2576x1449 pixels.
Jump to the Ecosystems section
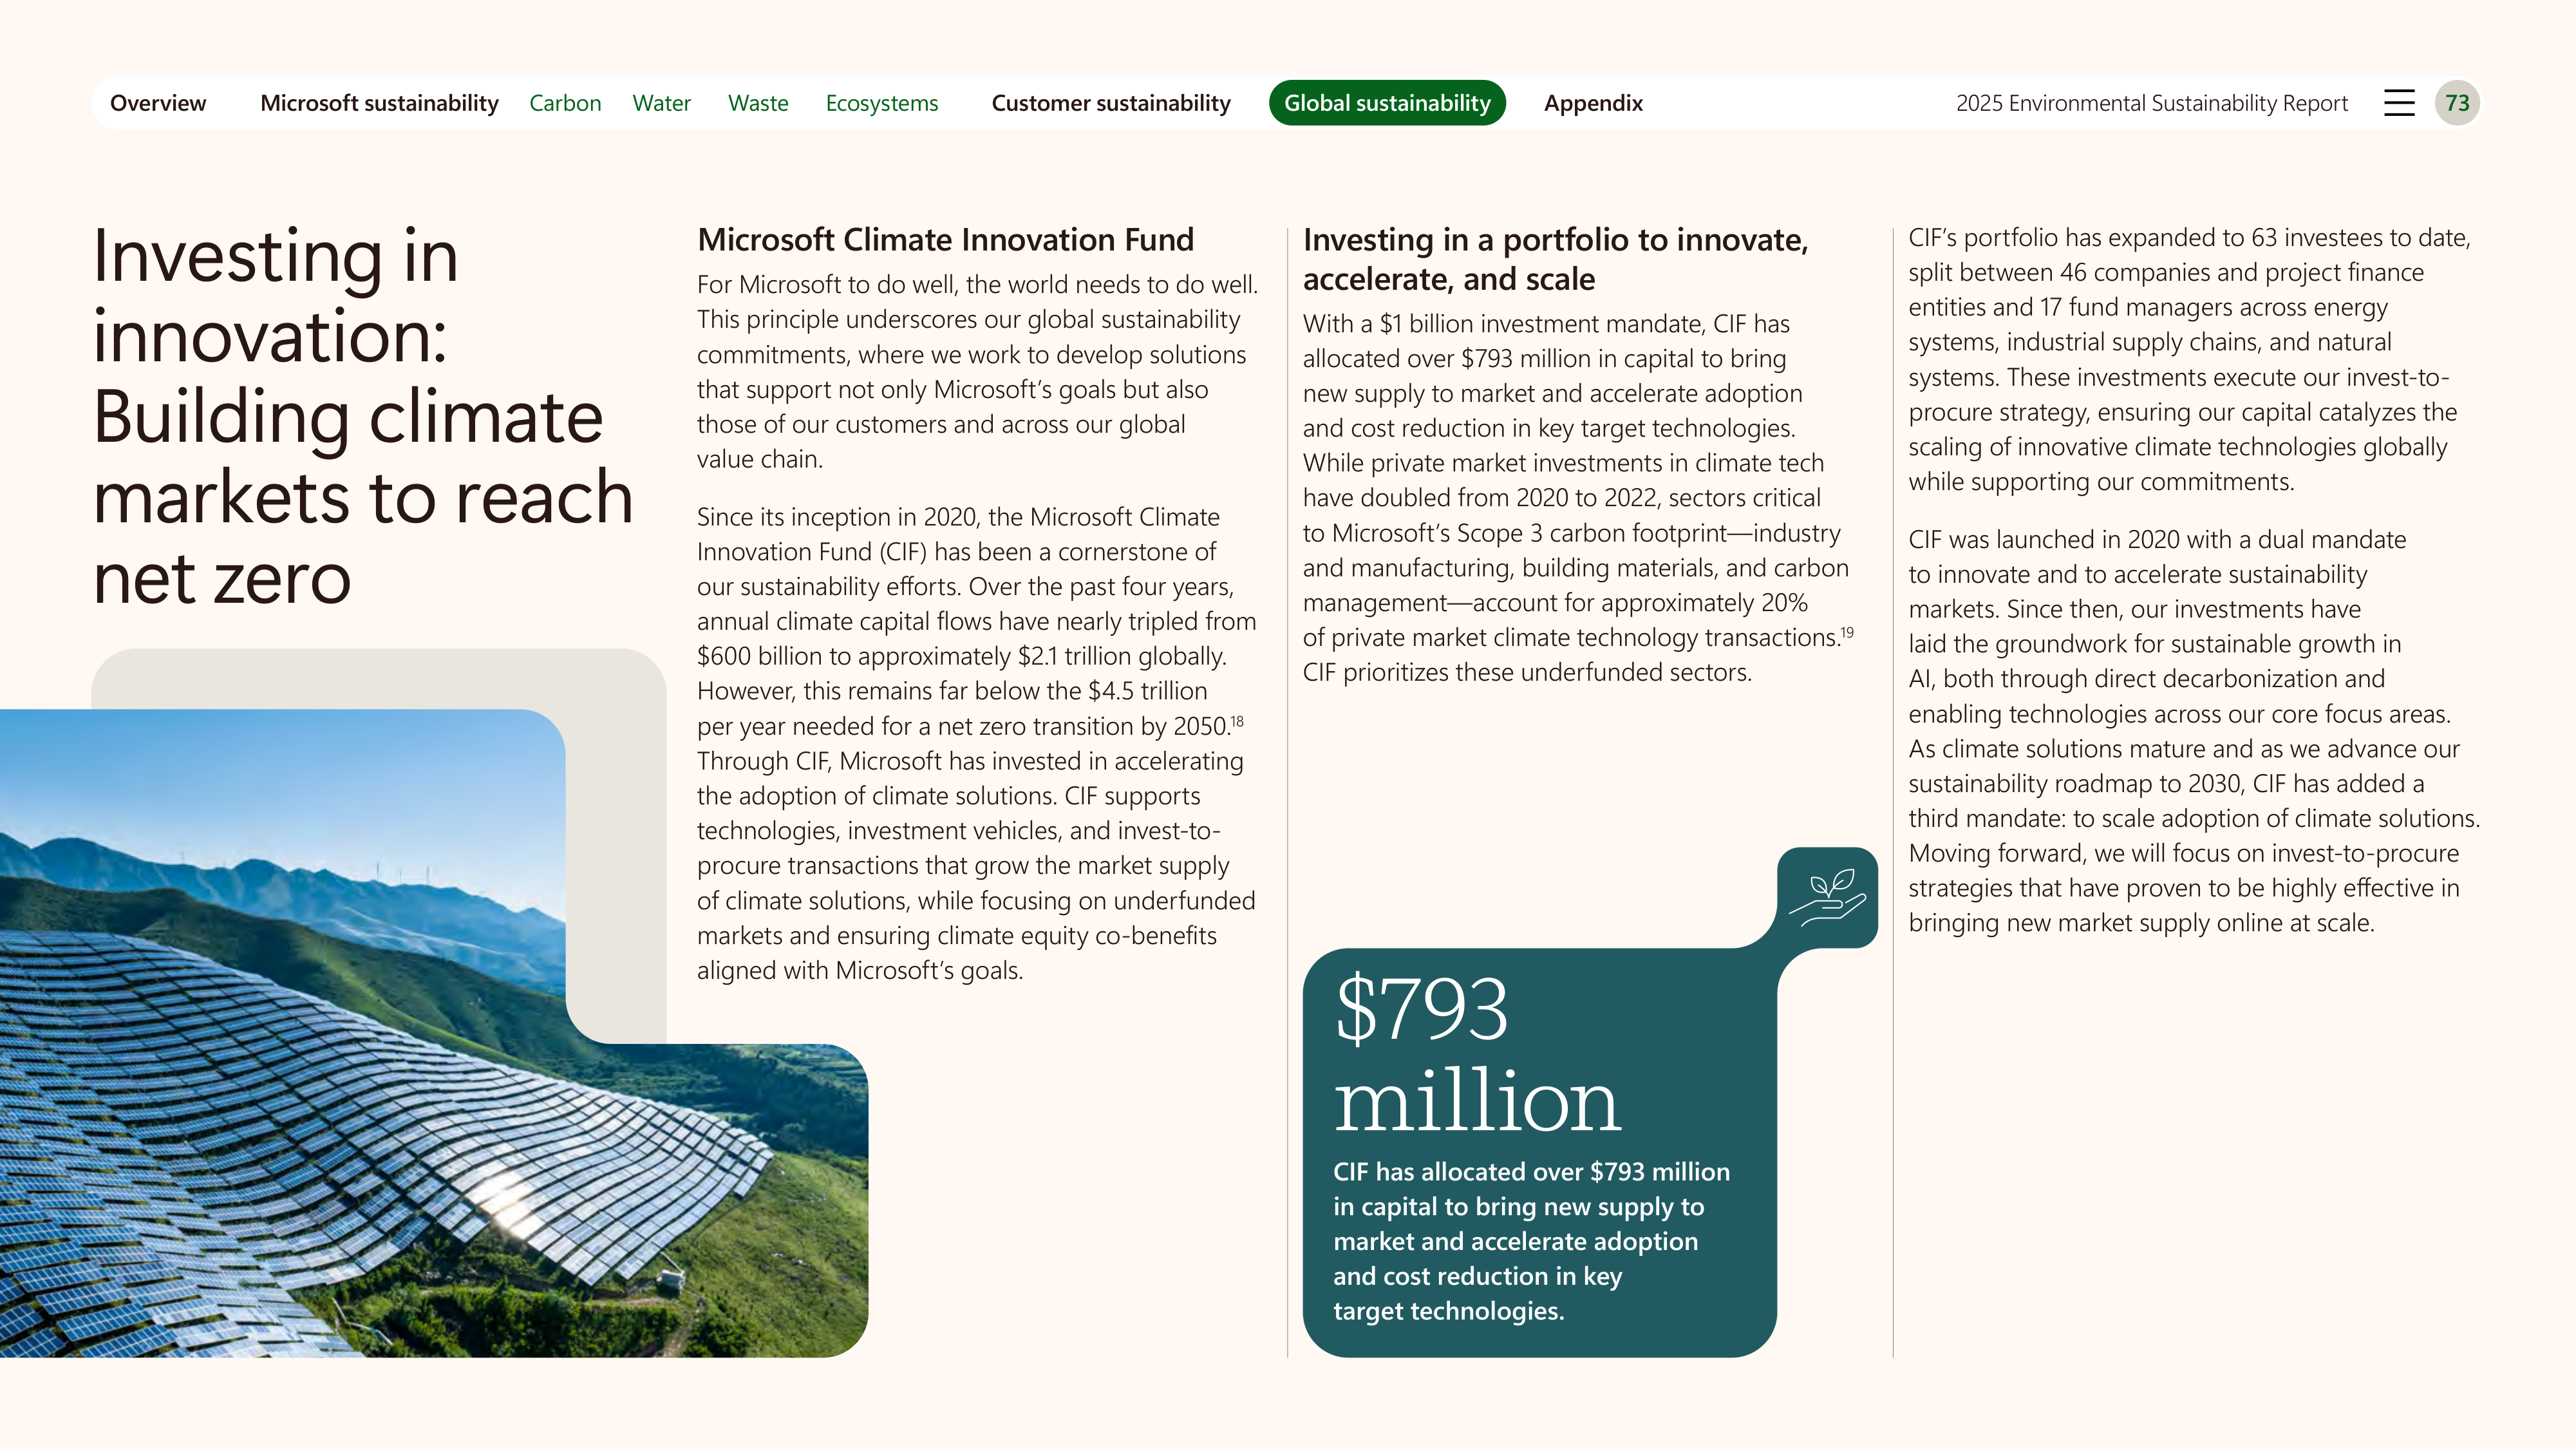[x=882, y=103]
